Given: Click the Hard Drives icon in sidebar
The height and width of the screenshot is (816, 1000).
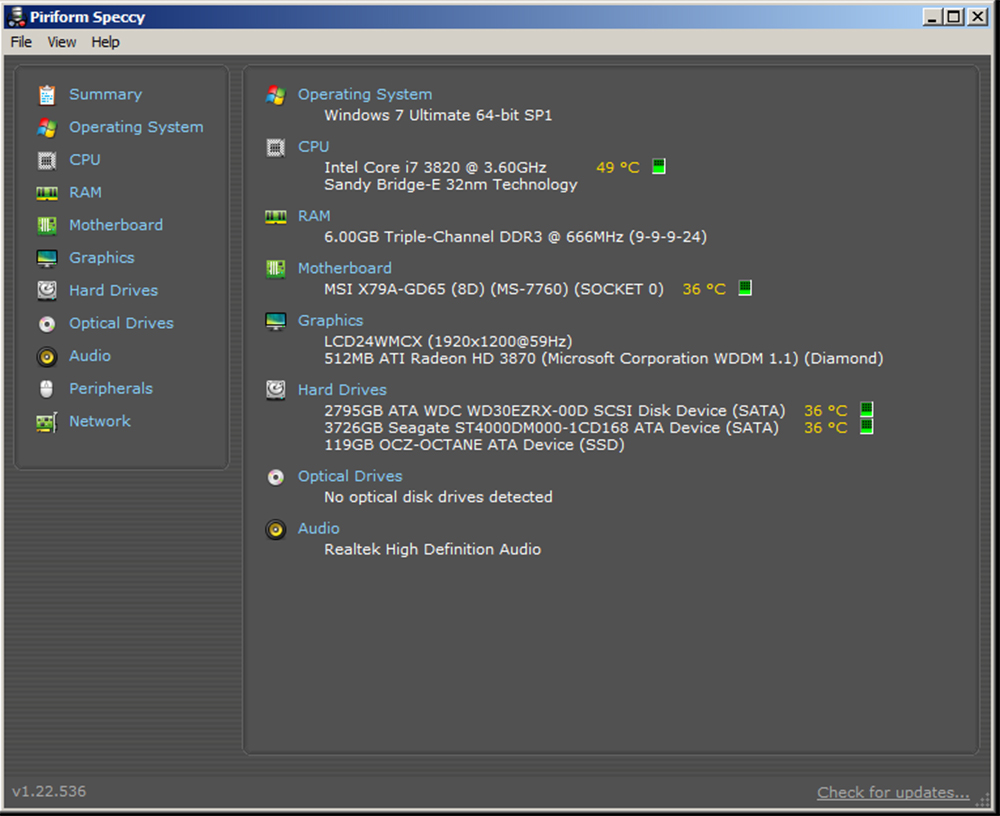Looking at the screenshot, I should [47, 290].
